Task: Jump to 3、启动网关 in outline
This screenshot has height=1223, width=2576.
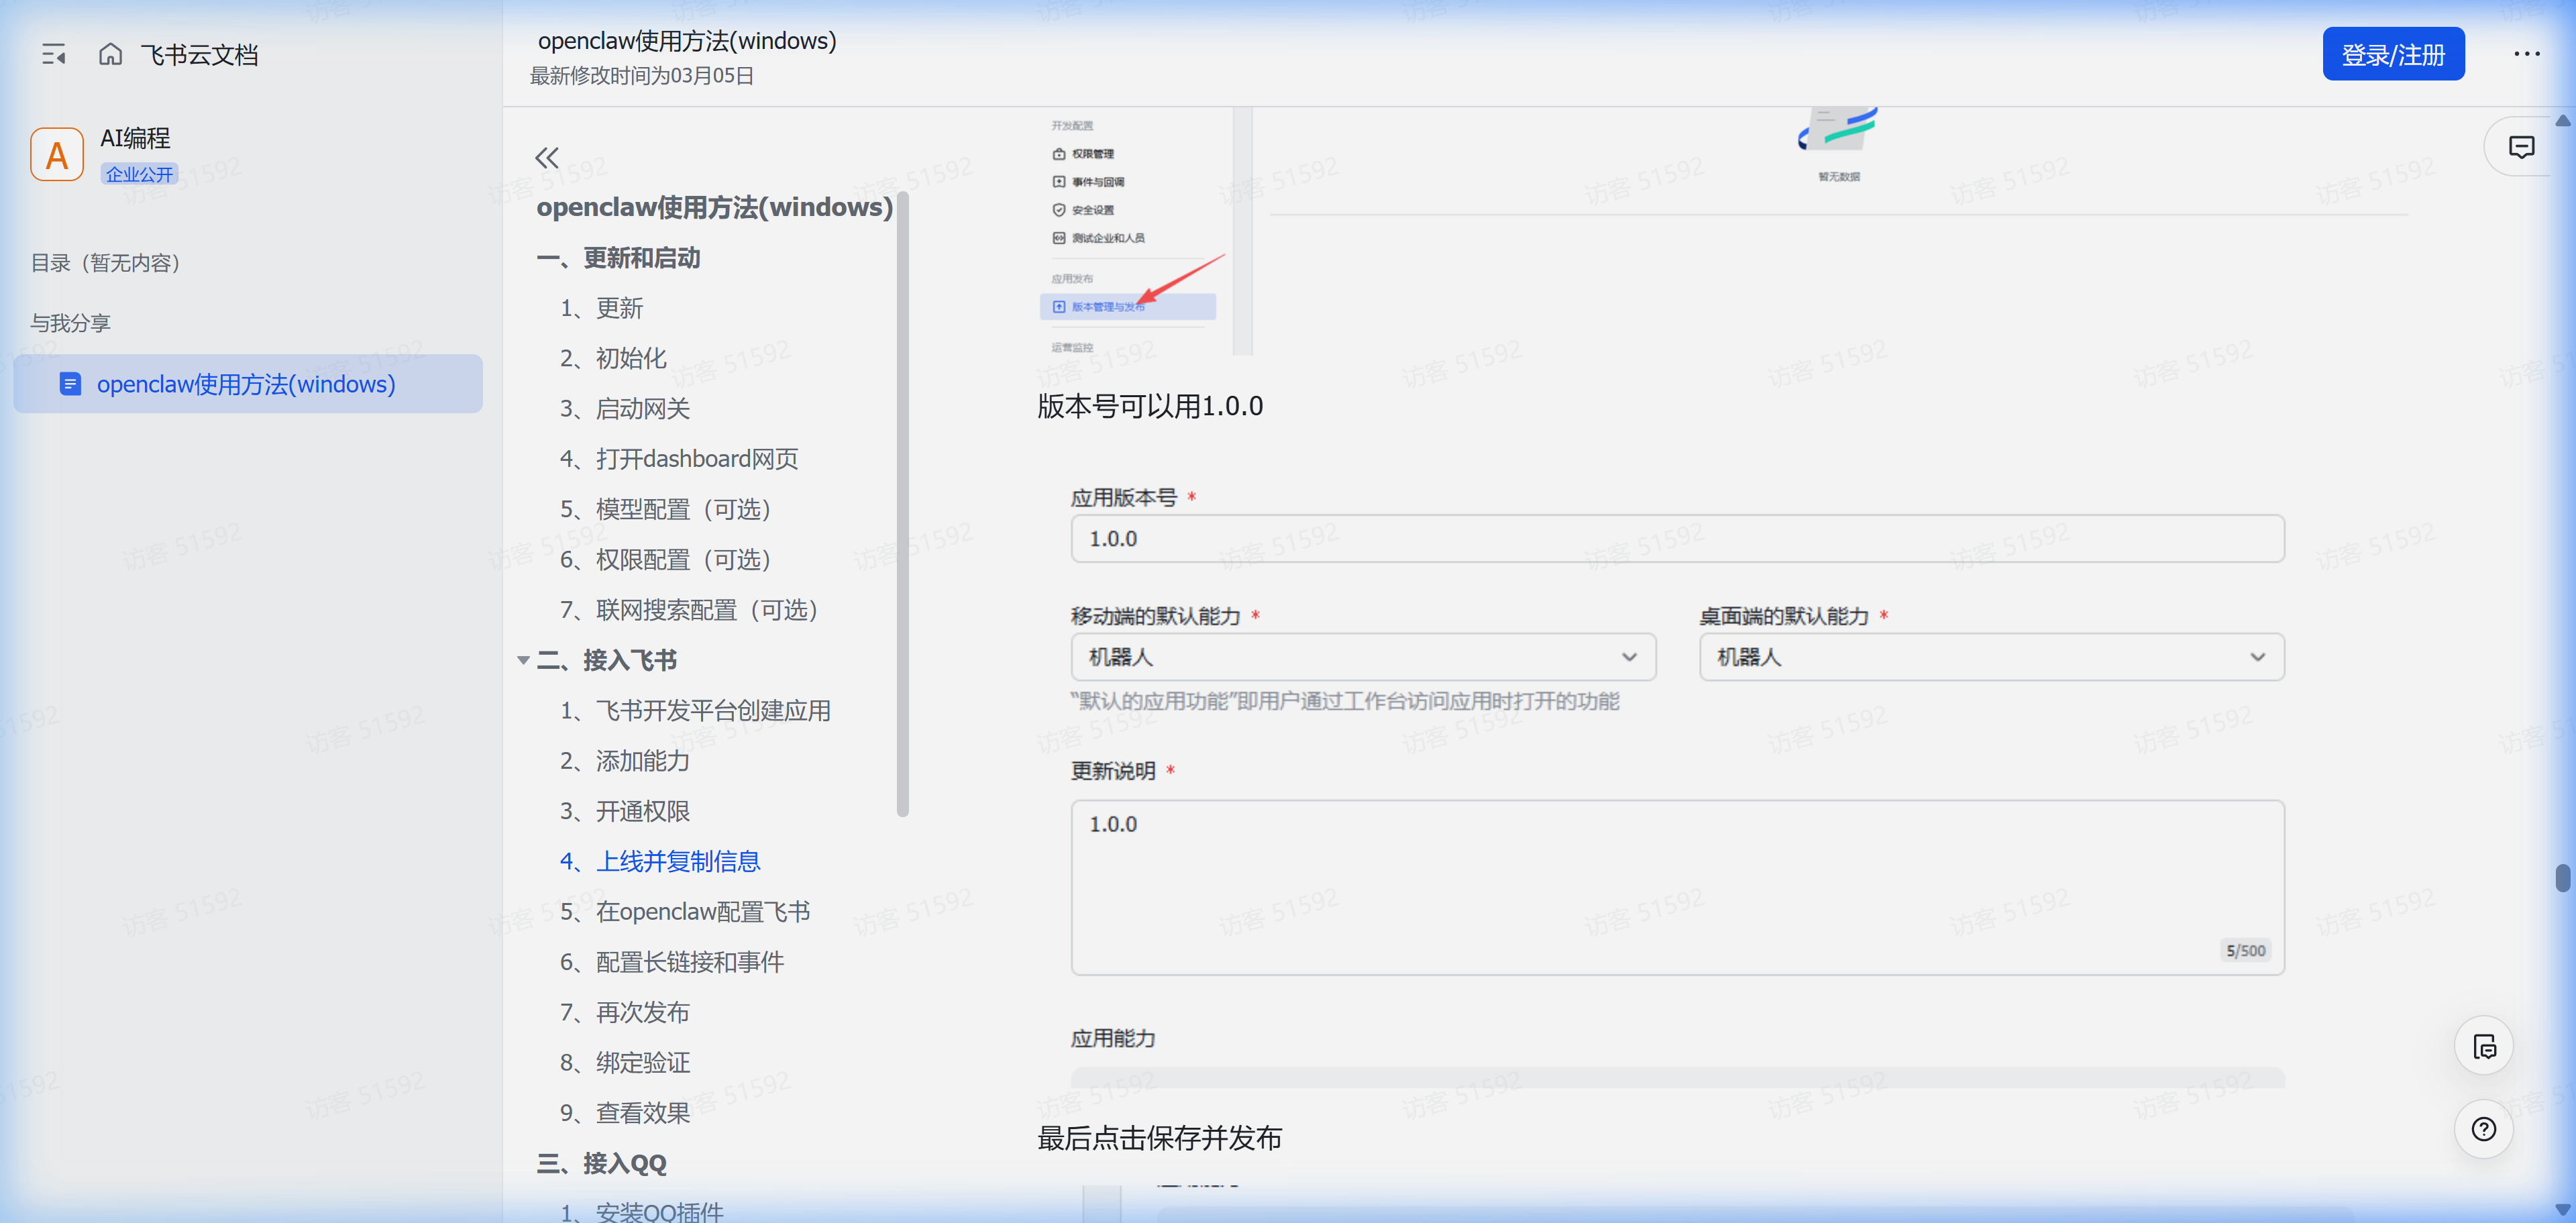Action: click(625, 409)
